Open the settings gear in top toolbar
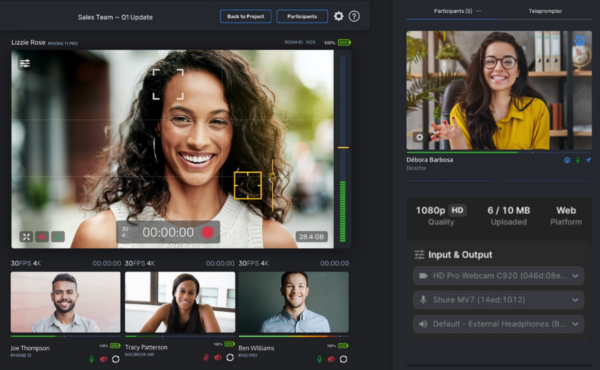600x370 pixels. coord(339,16)
